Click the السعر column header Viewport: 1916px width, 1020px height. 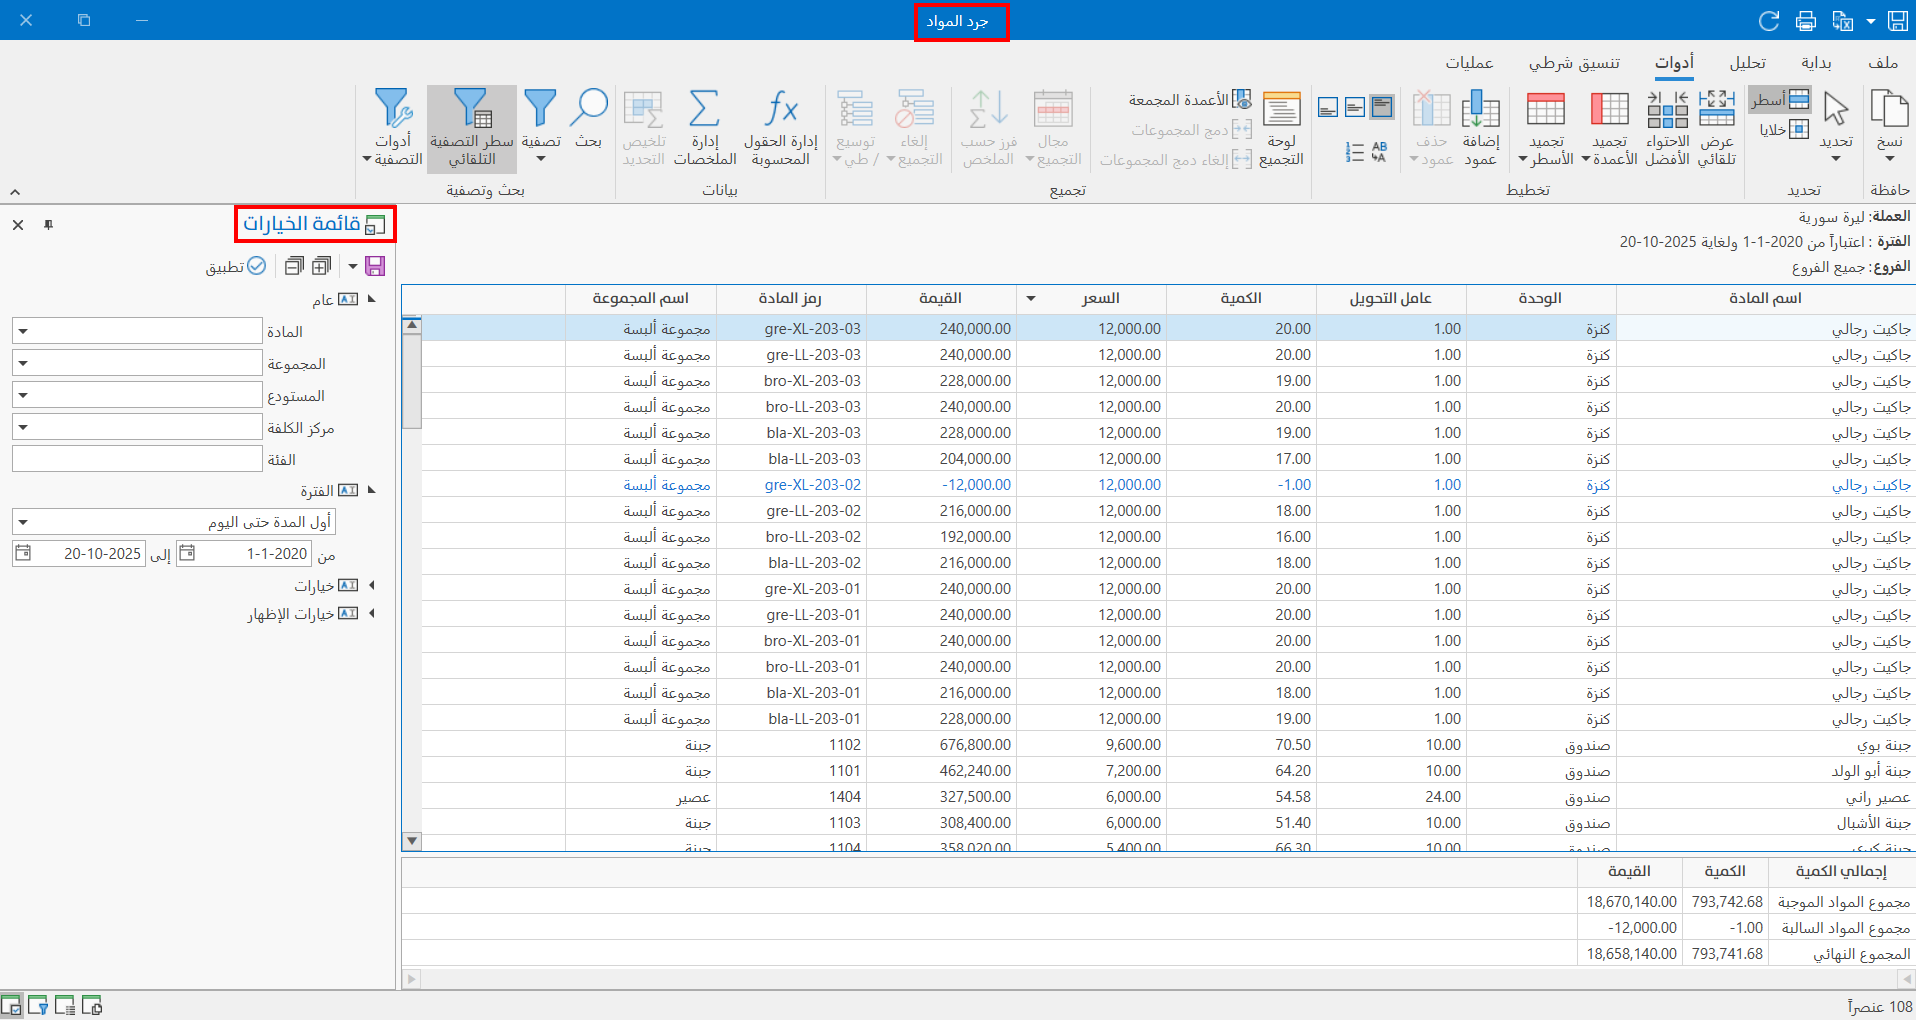point(1100,298)
